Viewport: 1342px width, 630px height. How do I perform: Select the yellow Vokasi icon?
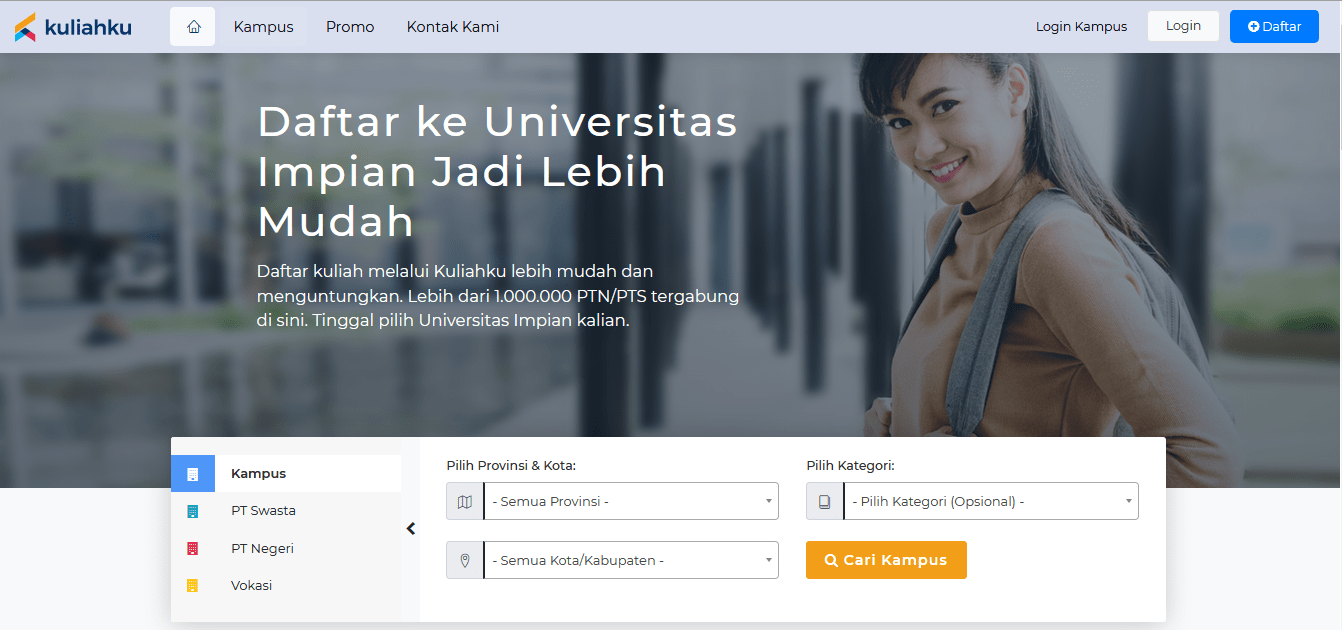click(x=193, y=586)
